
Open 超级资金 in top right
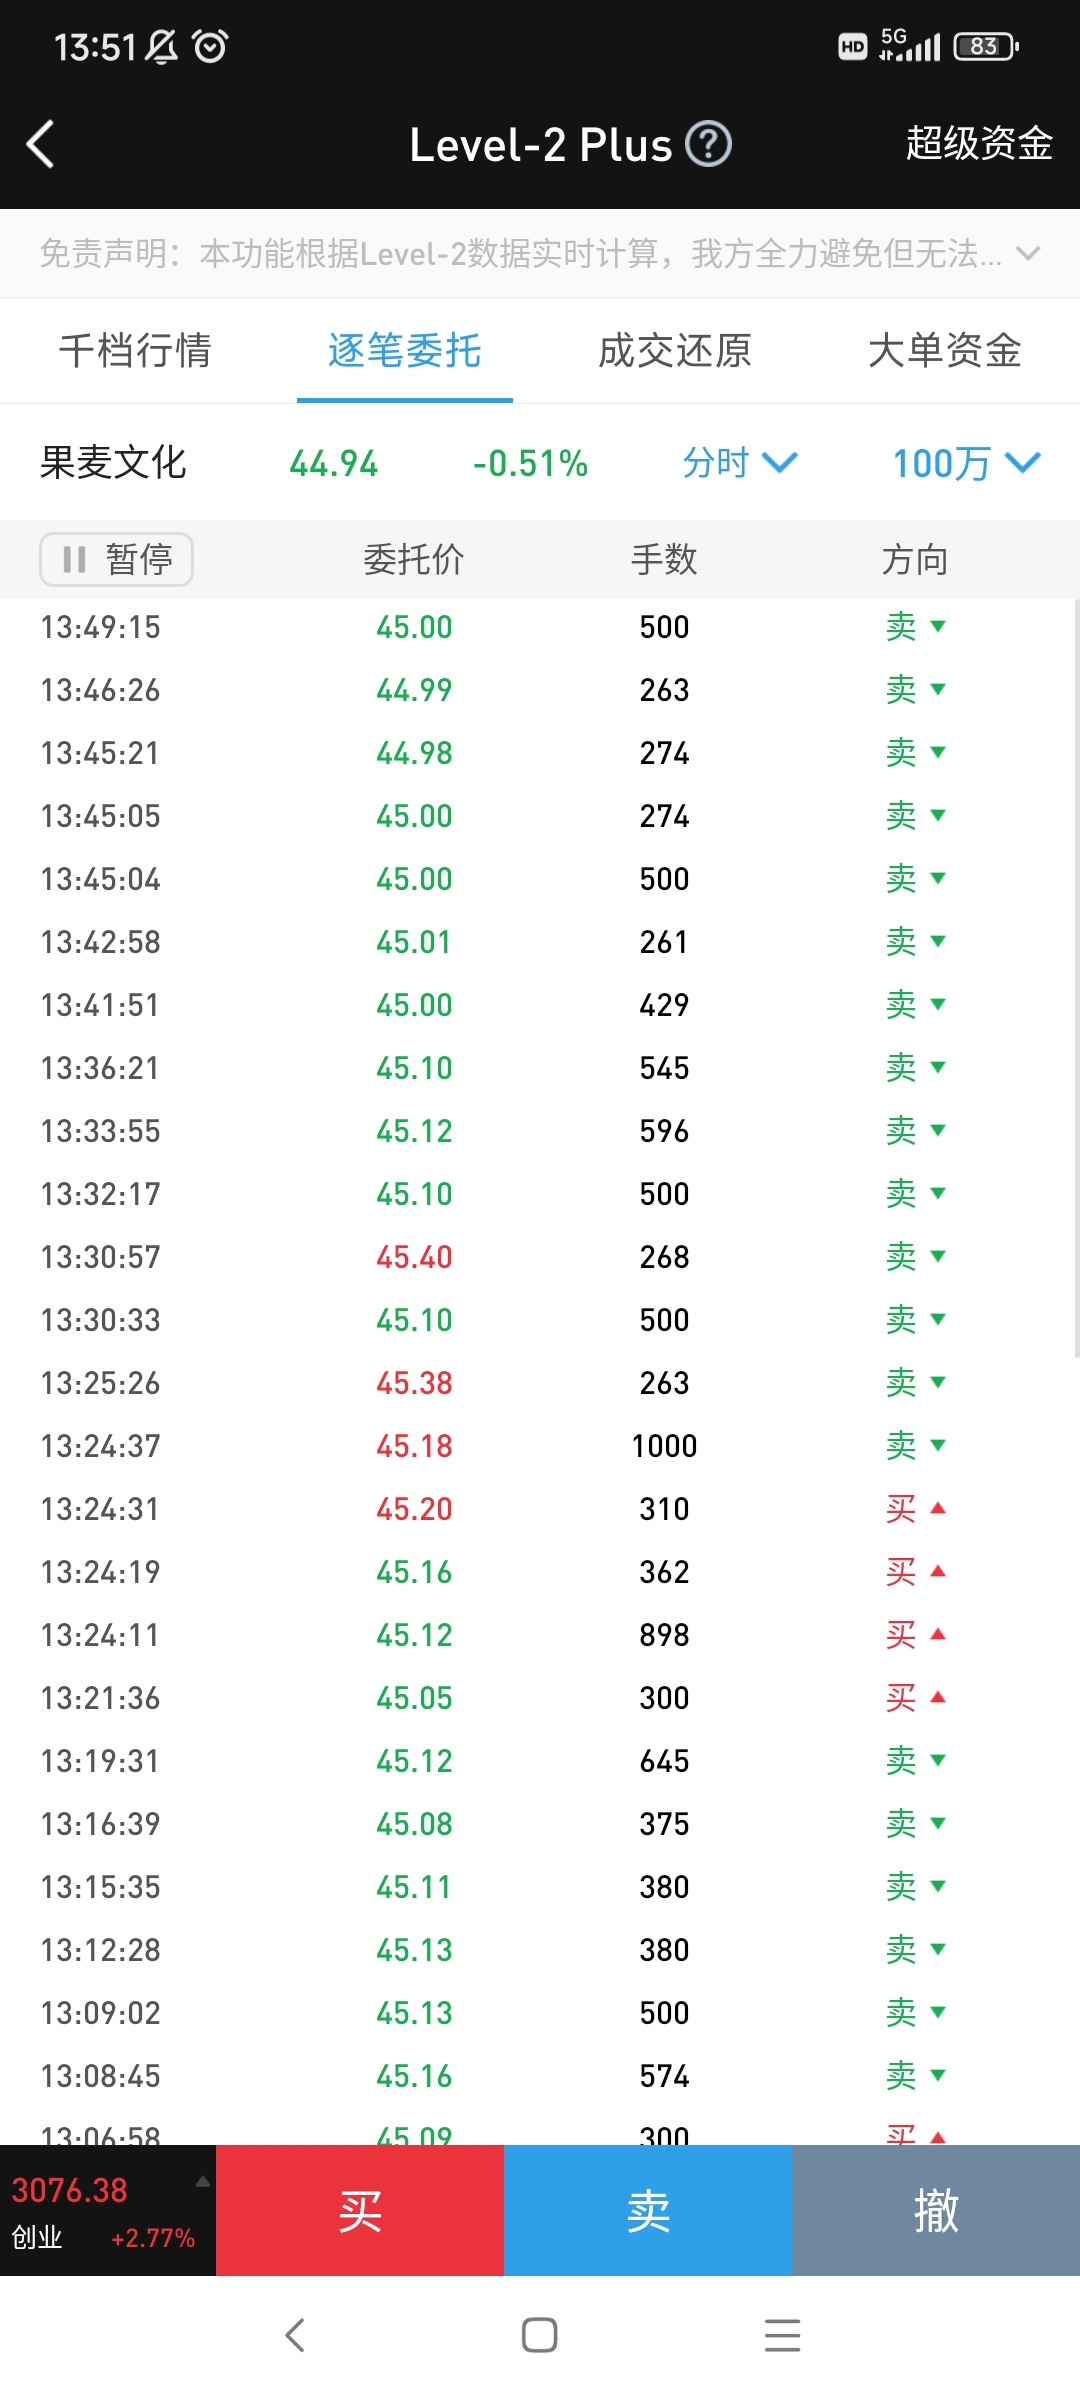pyautogui.click(x=979, y=144)
